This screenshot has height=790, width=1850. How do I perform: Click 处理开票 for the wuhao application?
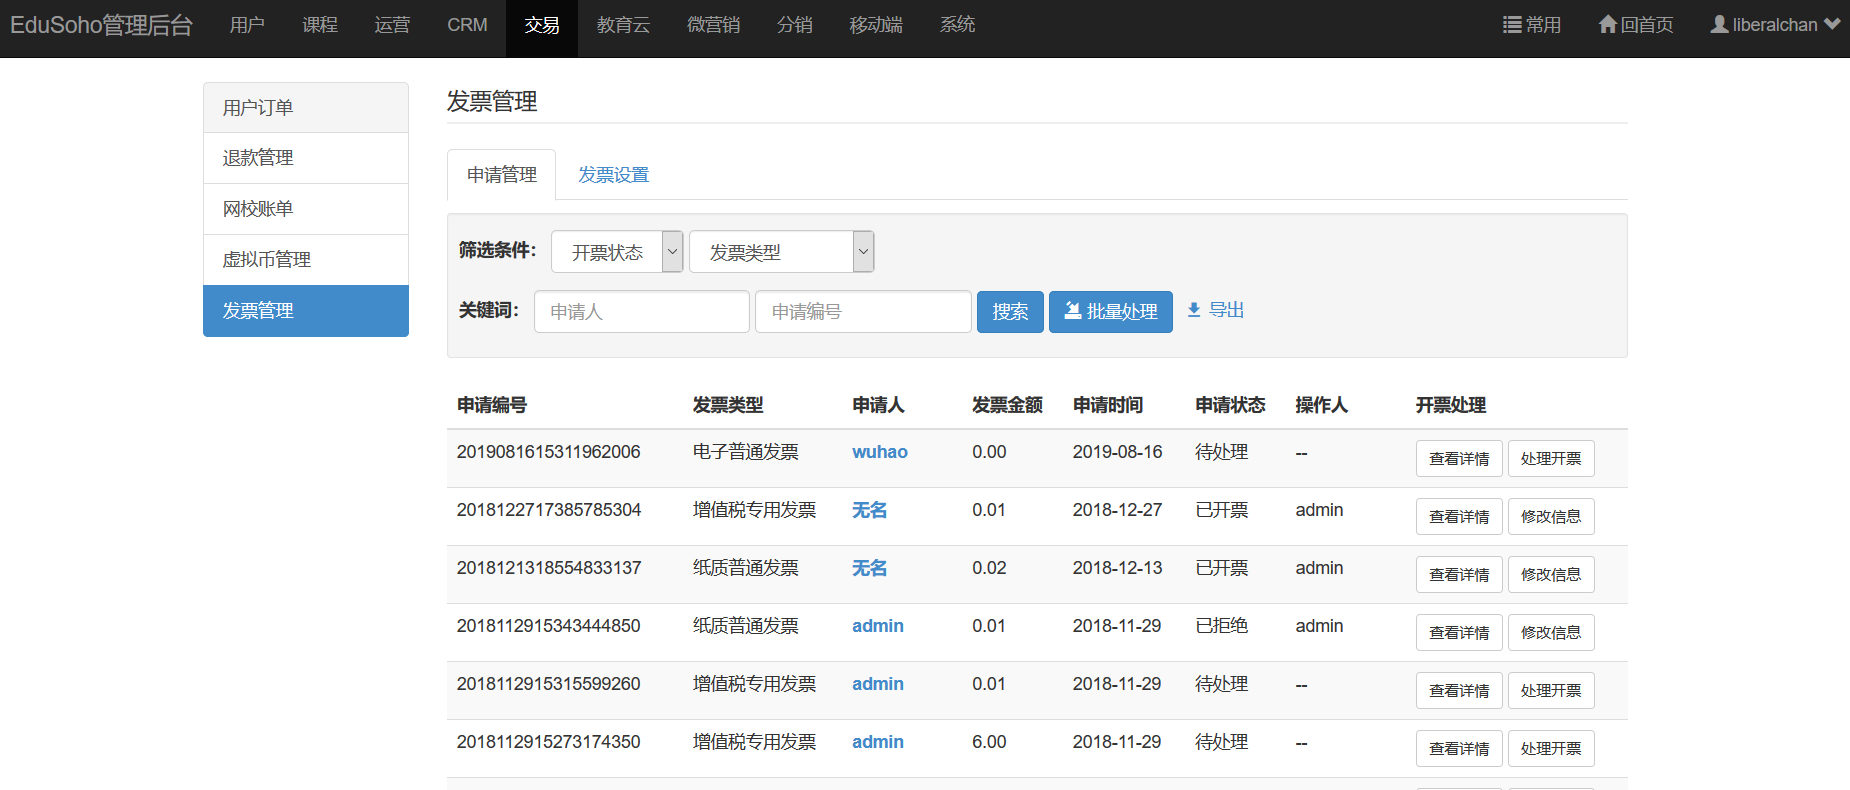[x=1550, y=459]
